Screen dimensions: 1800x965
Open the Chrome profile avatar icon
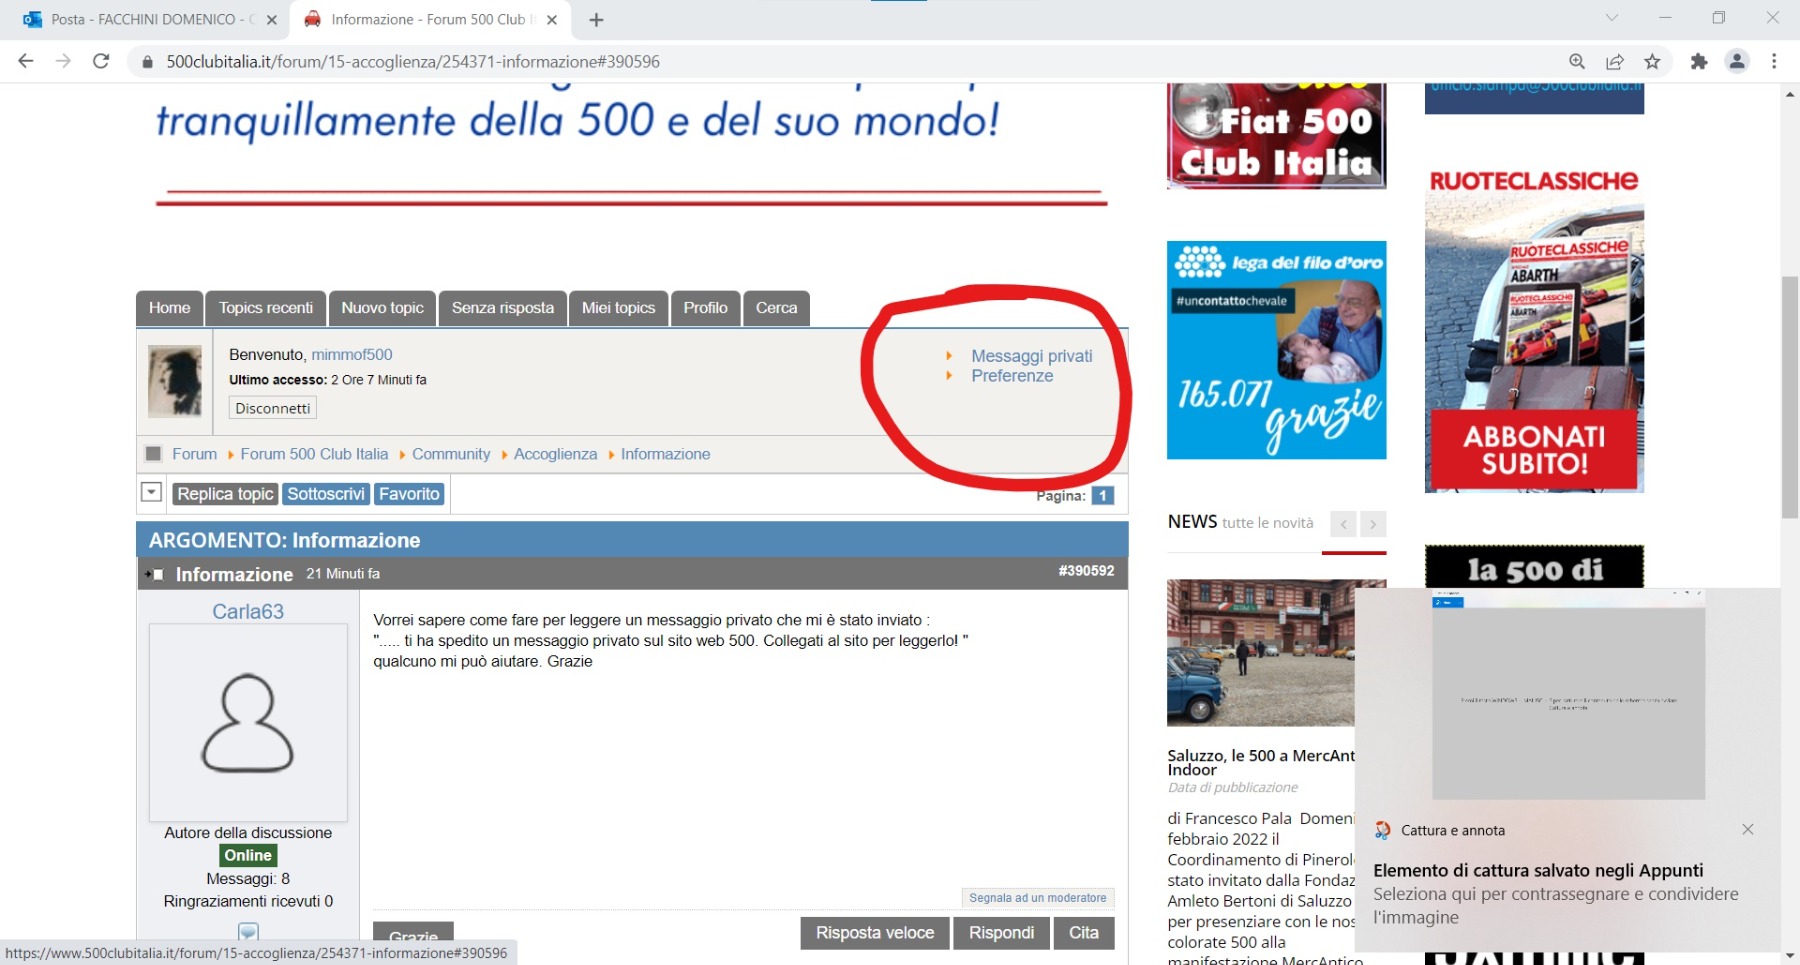click(x=1737, y=61)
